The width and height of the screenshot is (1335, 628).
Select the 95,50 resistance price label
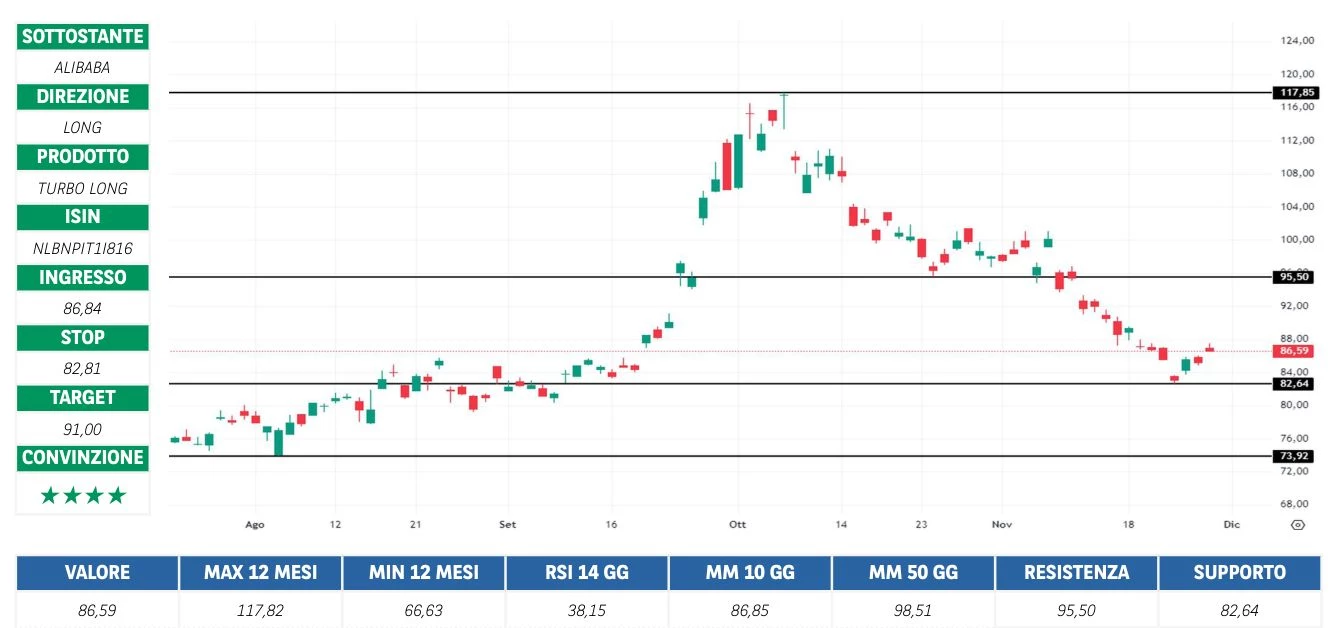tap(1292, 277)
